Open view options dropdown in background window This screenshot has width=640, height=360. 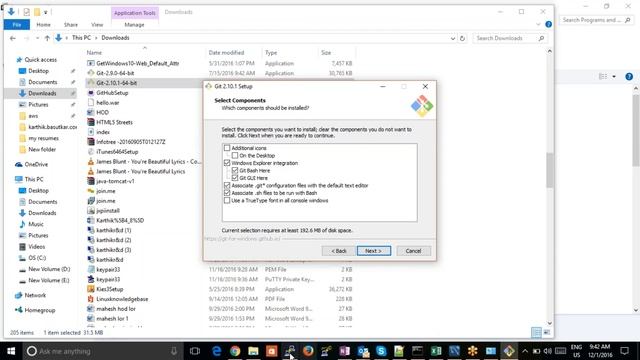click(613, 76)
